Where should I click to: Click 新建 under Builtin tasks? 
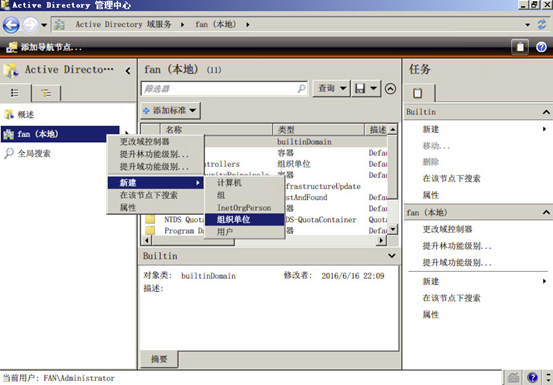431,129
